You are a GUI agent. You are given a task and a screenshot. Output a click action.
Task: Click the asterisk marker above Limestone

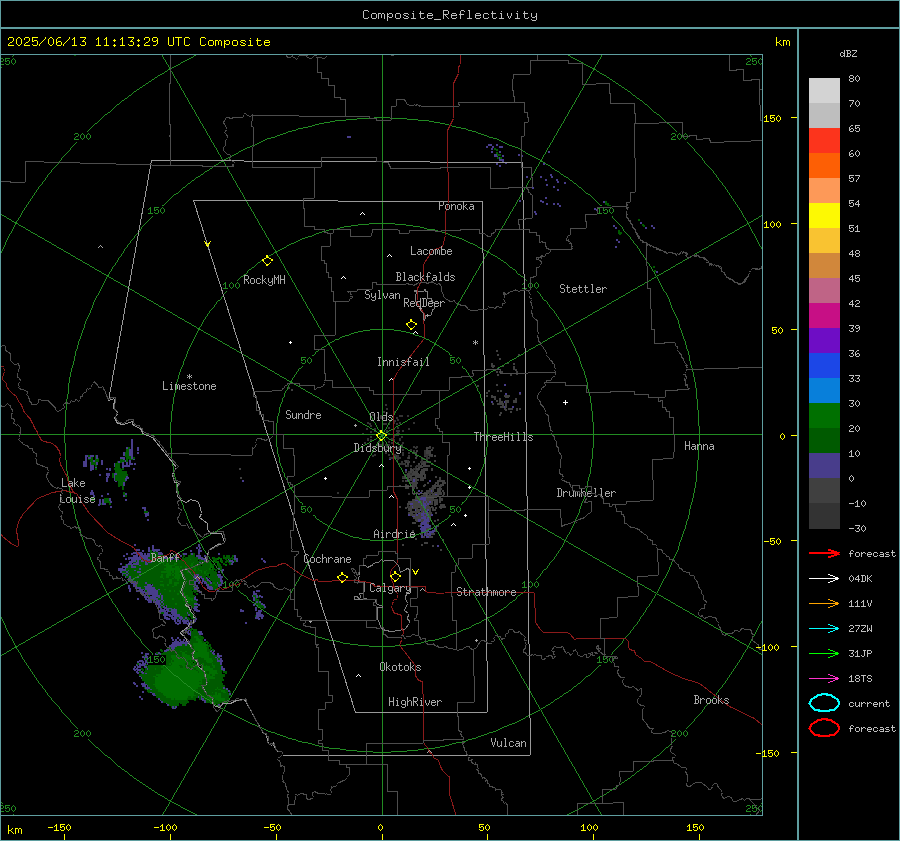click(x=189, y=377)
